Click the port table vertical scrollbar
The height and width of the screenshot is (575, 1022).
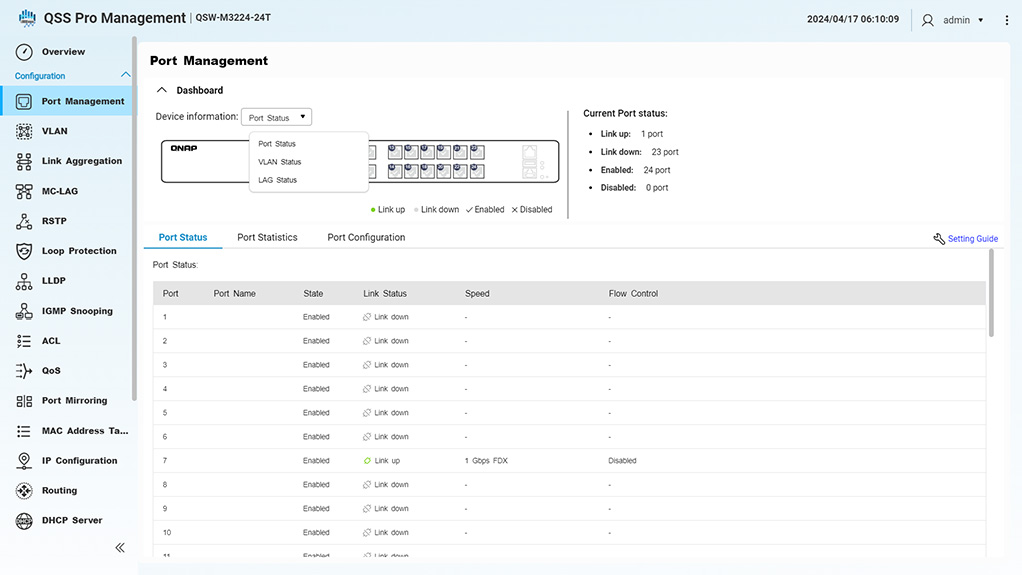(991, 295)
